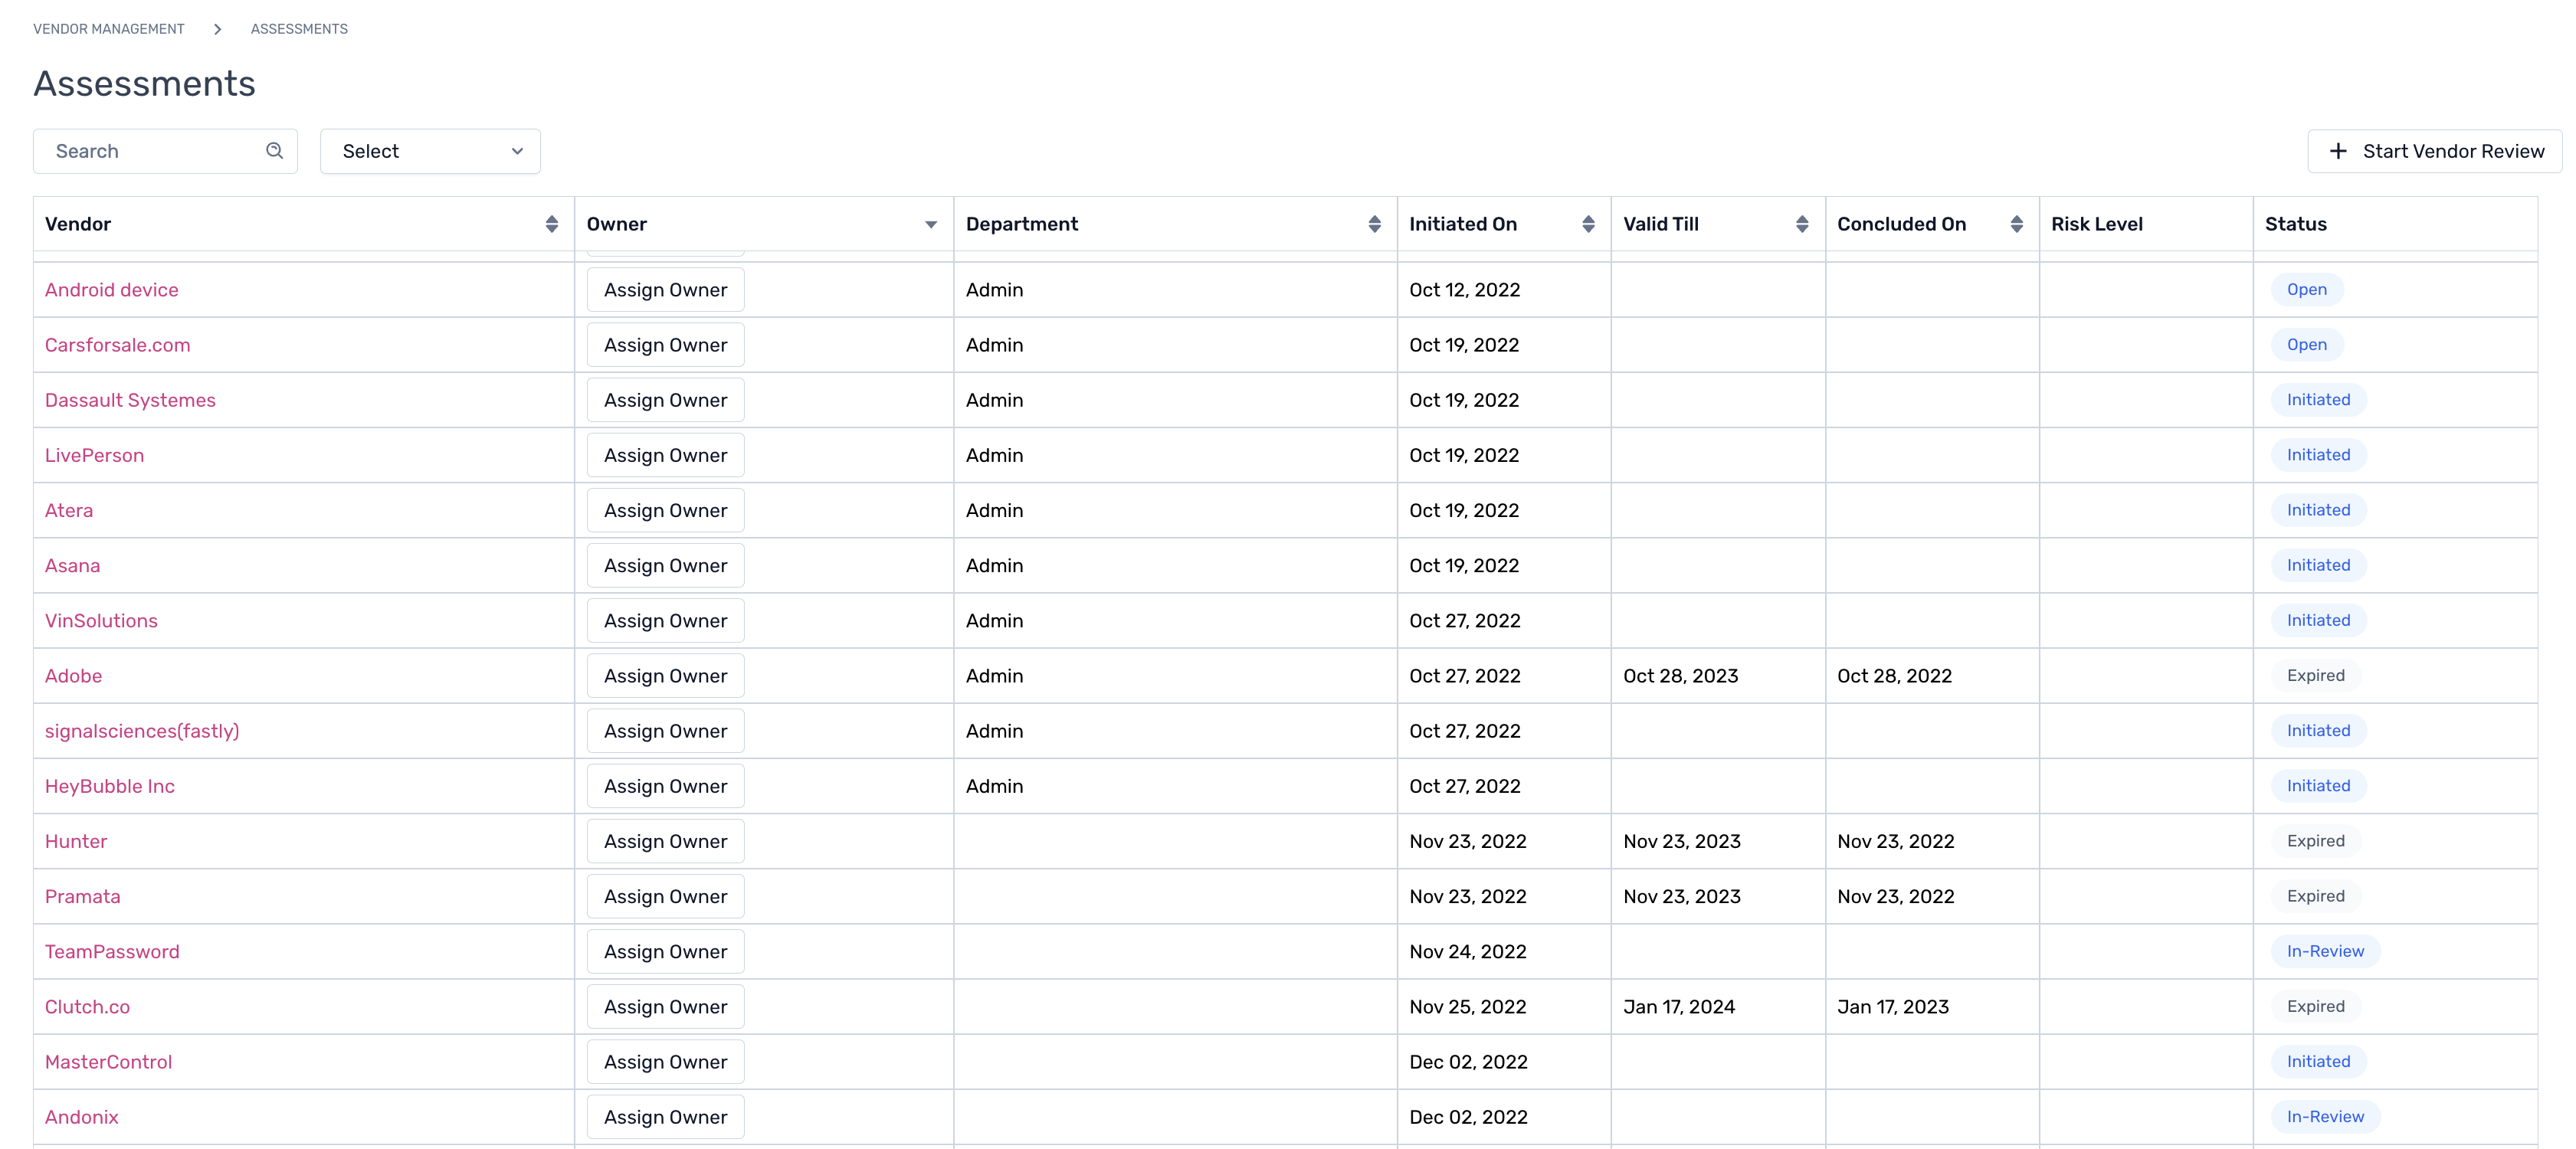Click Jan 17, 2023 concluded date for Clutch.co
The height and width of the screenshot is (1149, 2576).
click(x=1892, y=1007)
